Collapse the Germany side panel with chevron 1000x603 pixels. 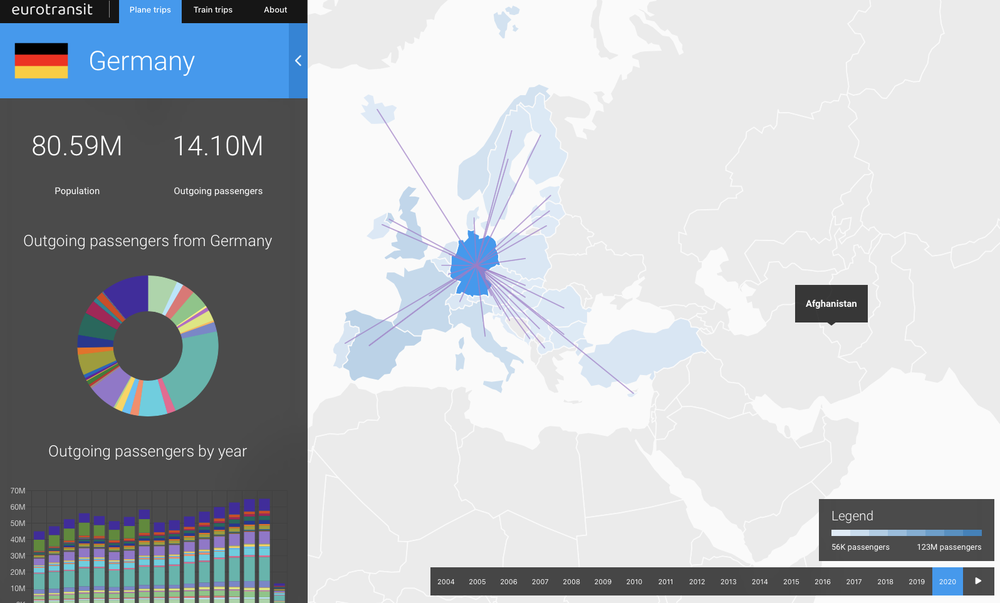298,61
